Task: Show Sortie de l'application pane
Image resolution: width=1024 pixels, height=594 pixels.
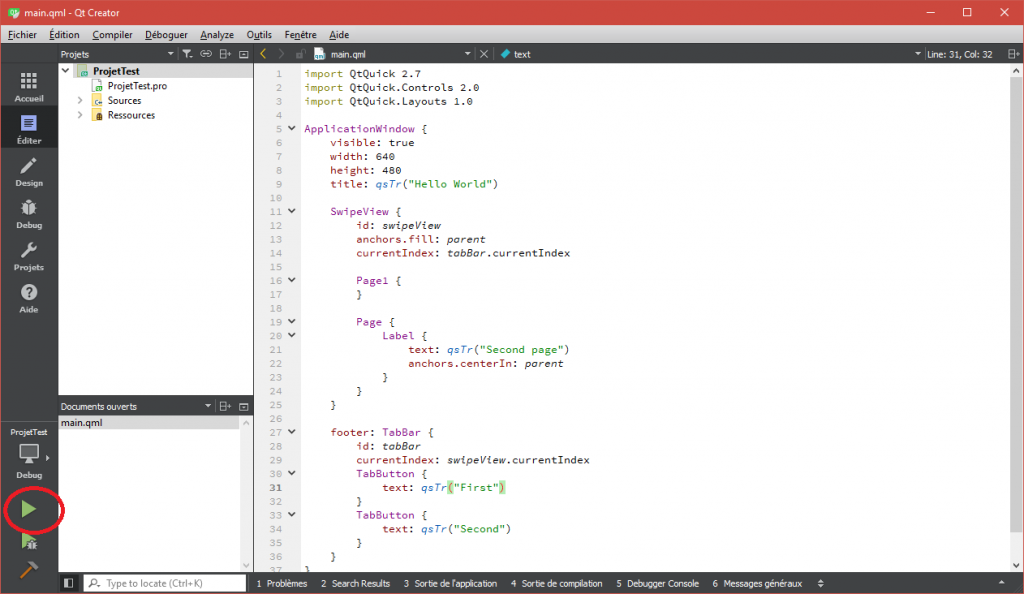Action: pyautogui.click(x=450, y=584)
